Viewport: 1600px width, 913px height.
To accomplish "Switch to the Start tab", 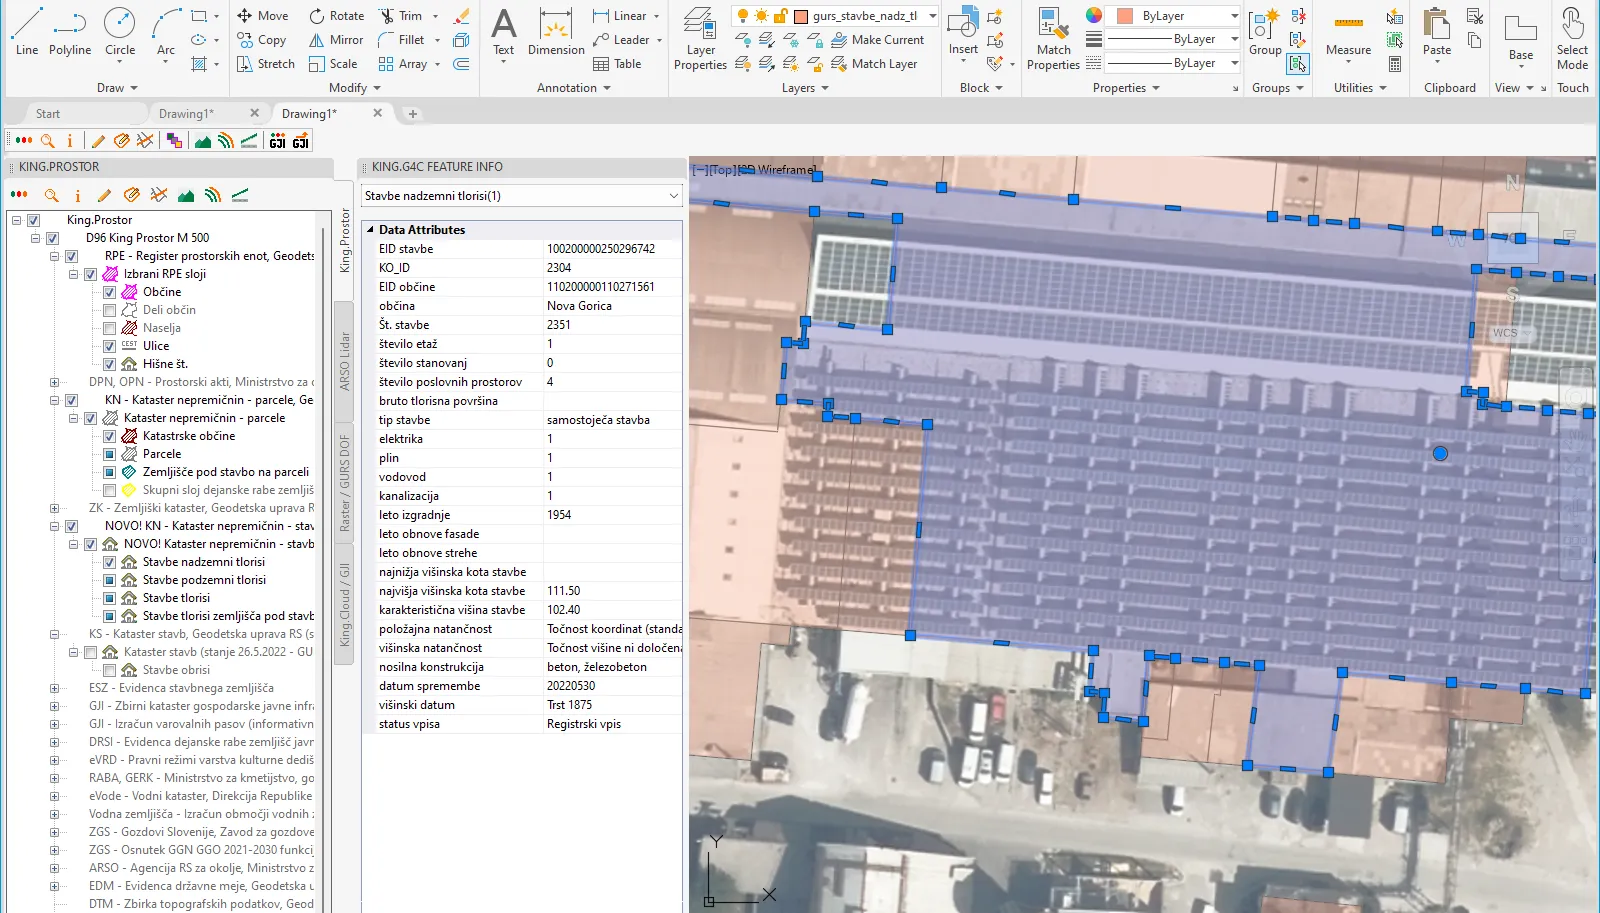I will [48, 114].
